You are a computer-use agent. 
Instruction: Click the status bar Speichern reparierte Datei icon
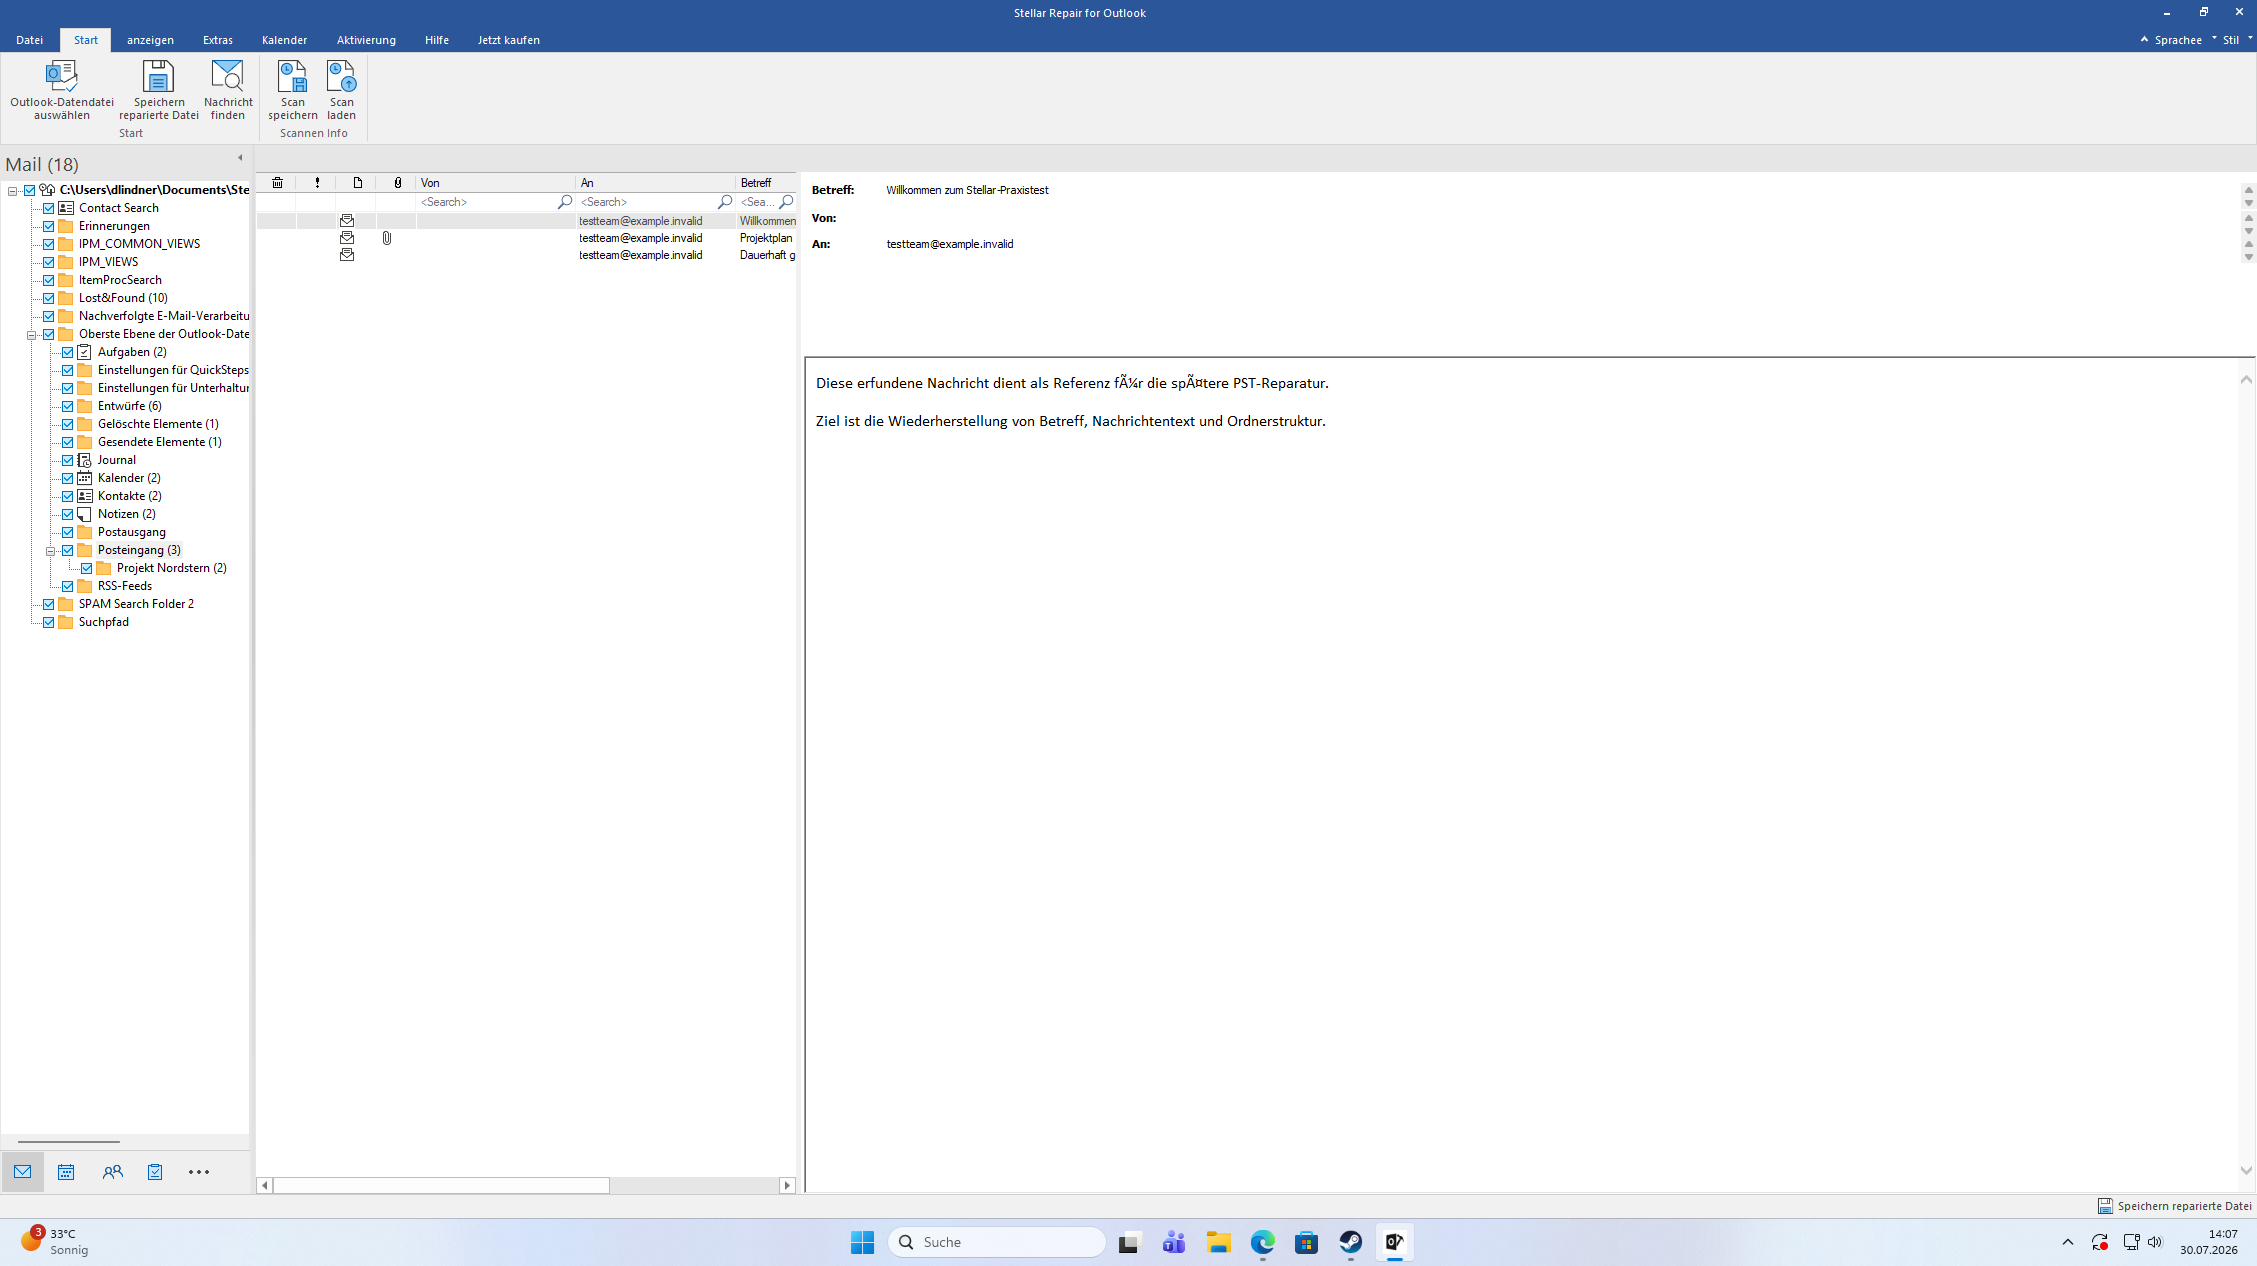pos(2105,1206)
